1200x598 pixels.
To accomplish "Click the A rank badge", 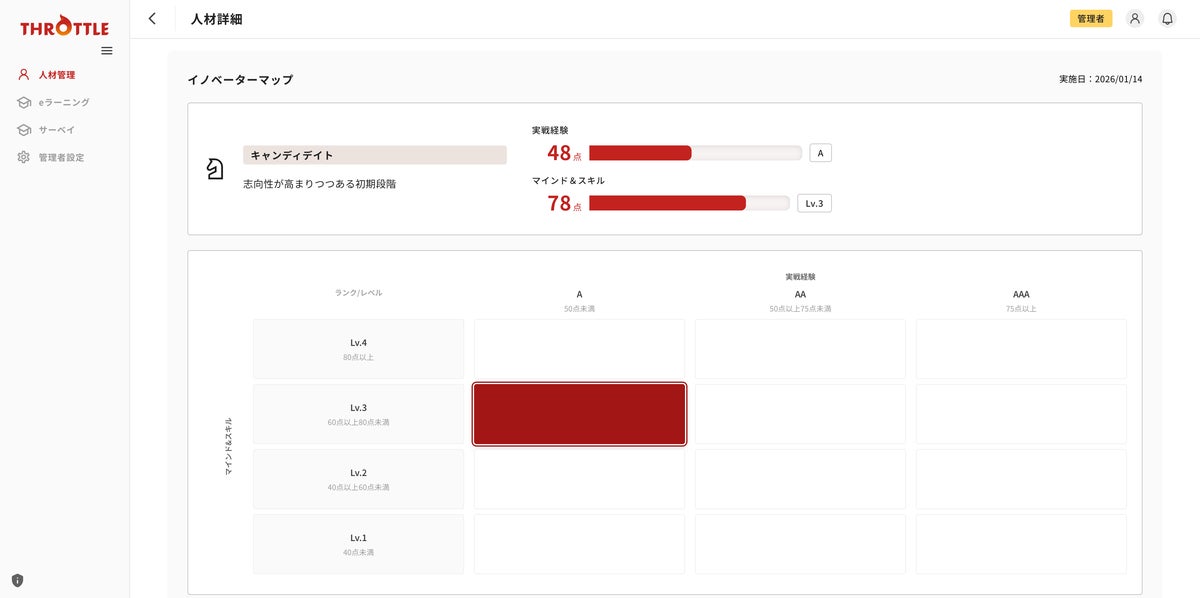I will click(820, 153).
